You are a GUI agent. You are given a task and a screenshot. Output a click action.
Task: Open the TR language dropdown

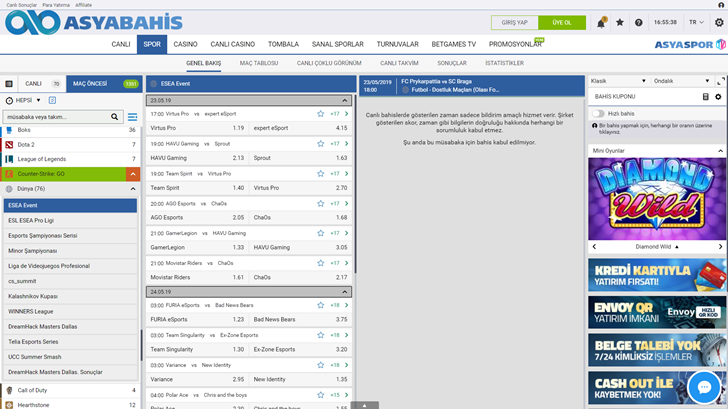696,22
